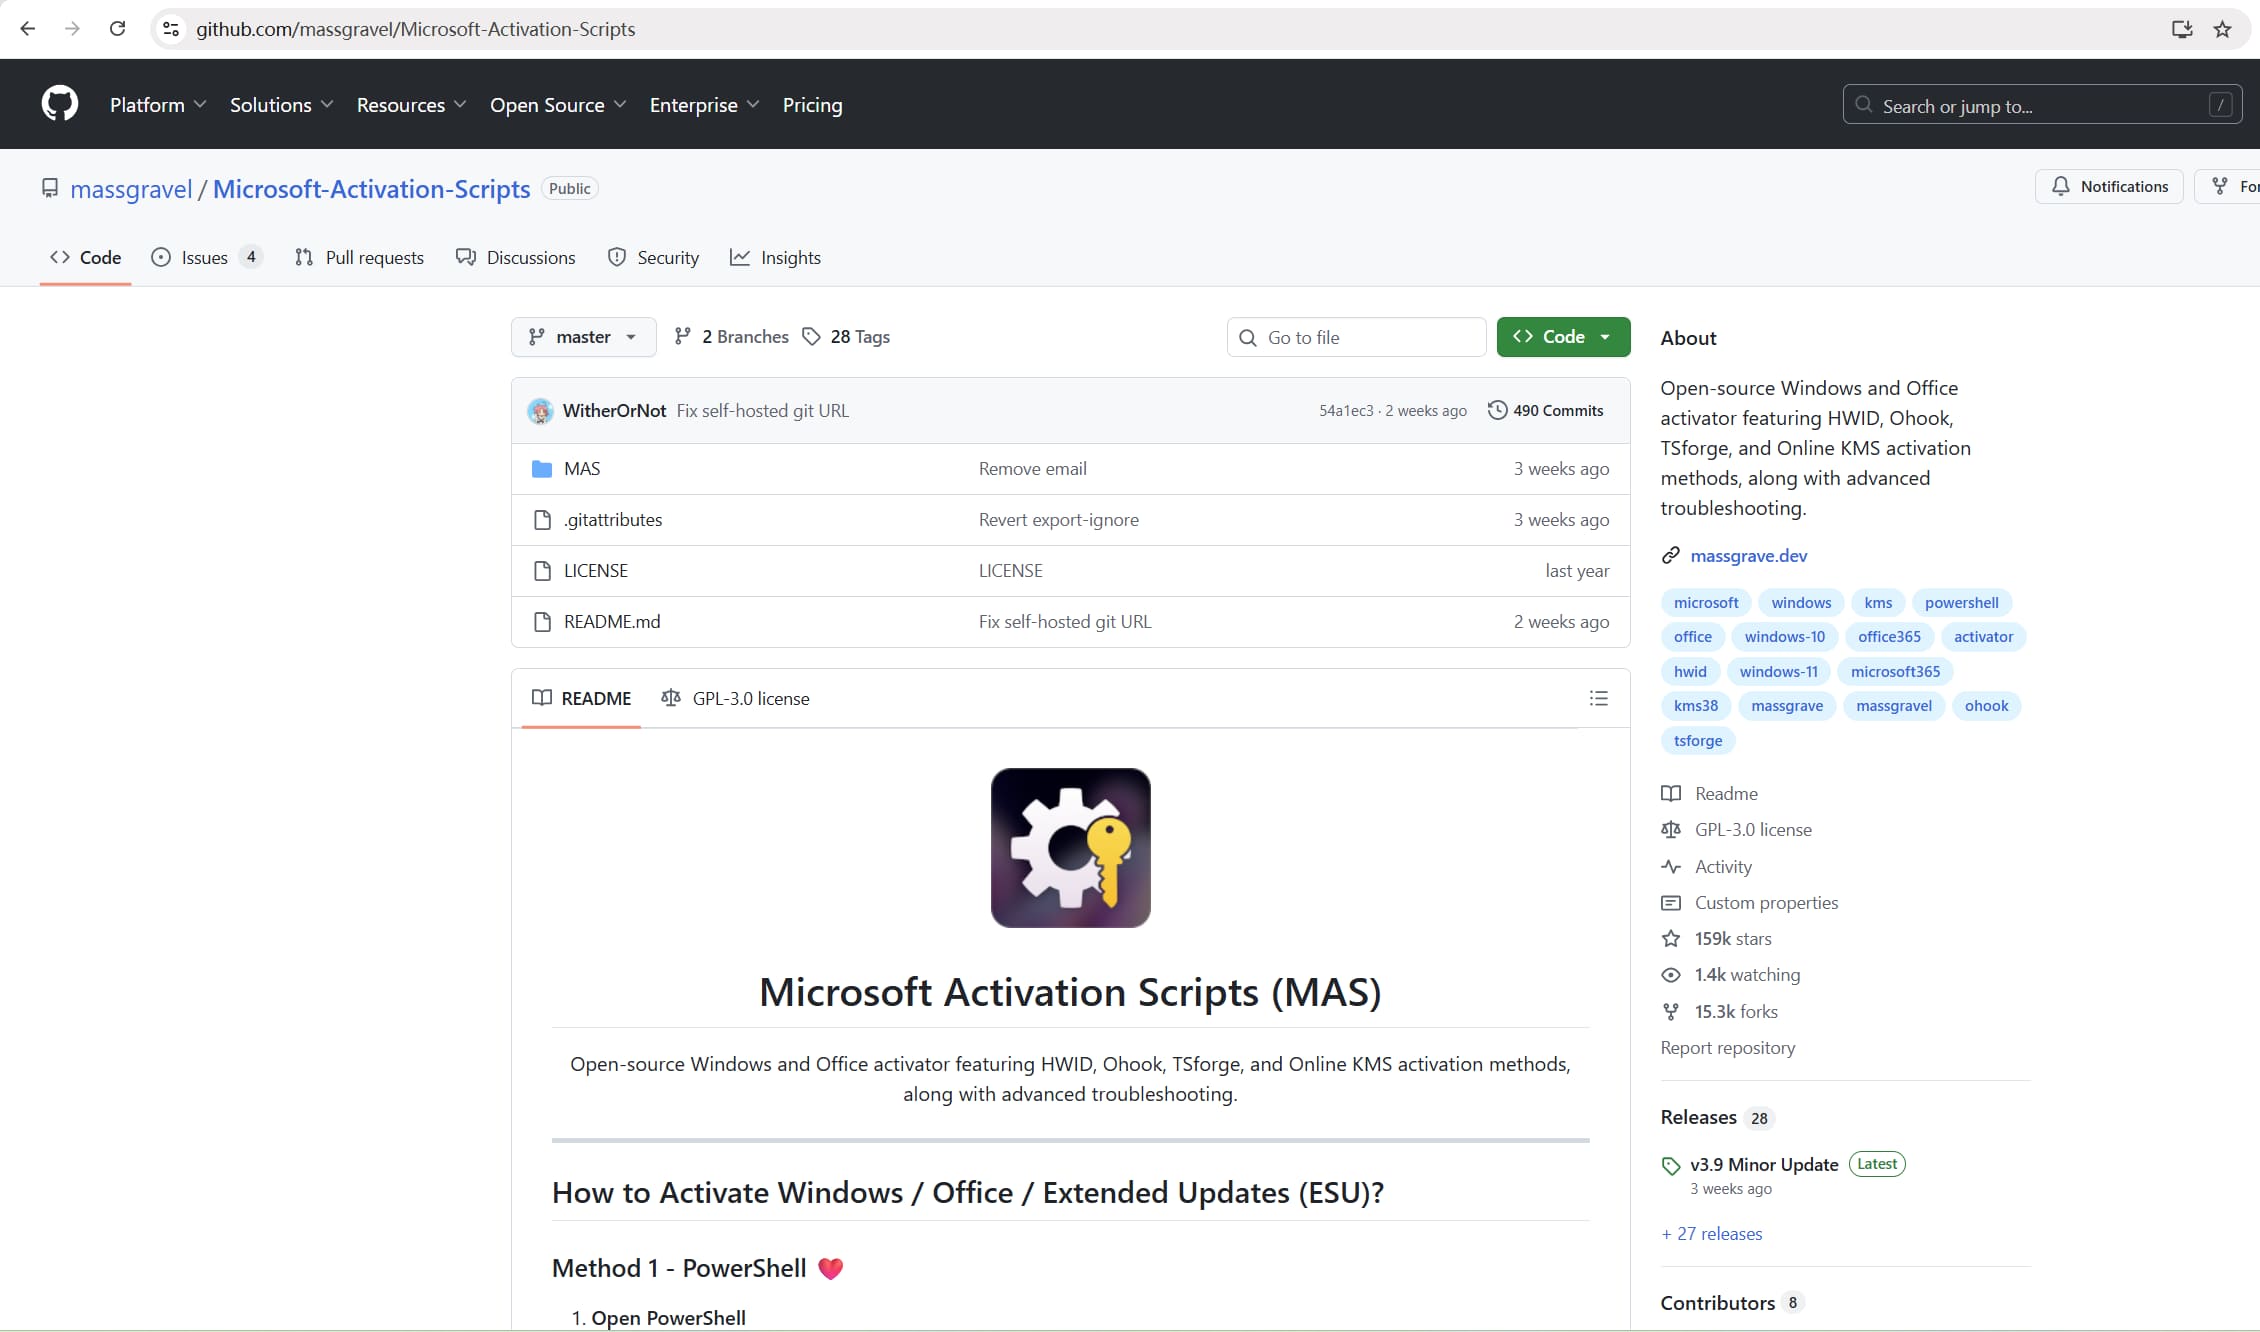
Task: Open the 490 Commits history icon
Action: click(x=1497, y=410)
